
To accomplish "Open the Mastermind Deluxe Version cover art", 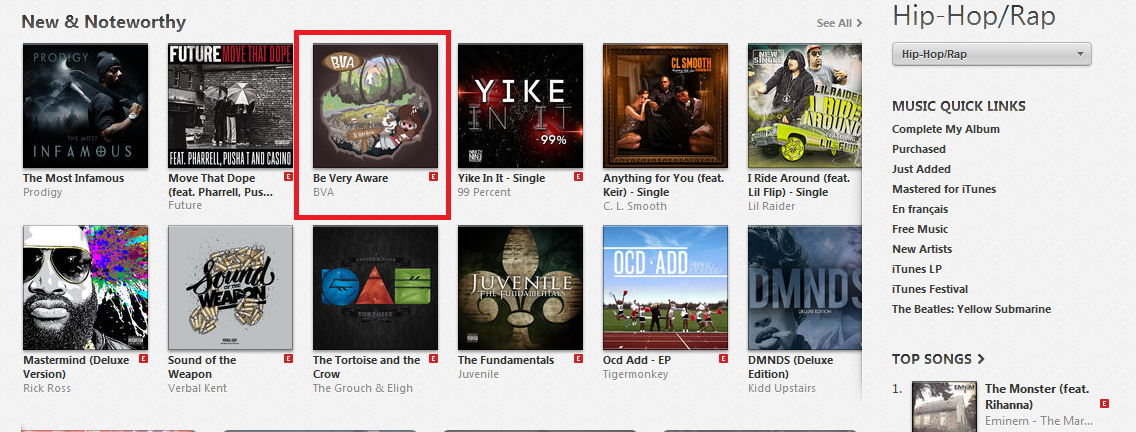I will coord(85,288).
